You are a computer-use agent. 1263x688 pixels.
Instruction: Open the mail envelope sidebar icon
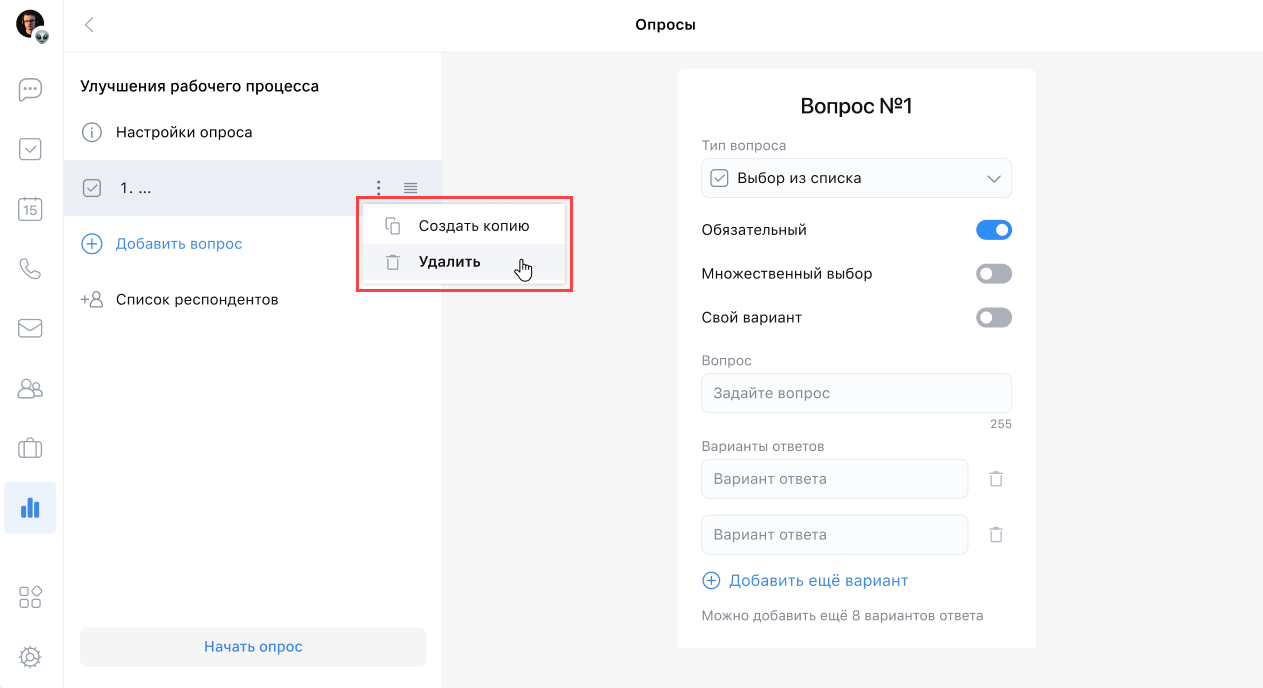click(x=30, y=328)
